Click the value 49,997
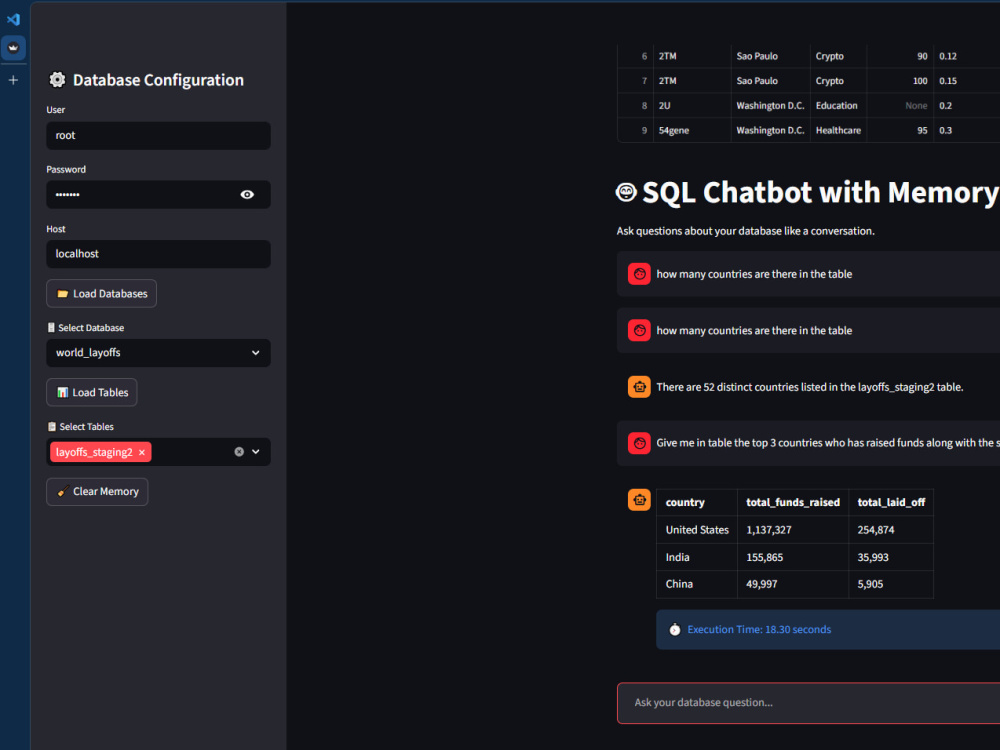 pos(761,584)
